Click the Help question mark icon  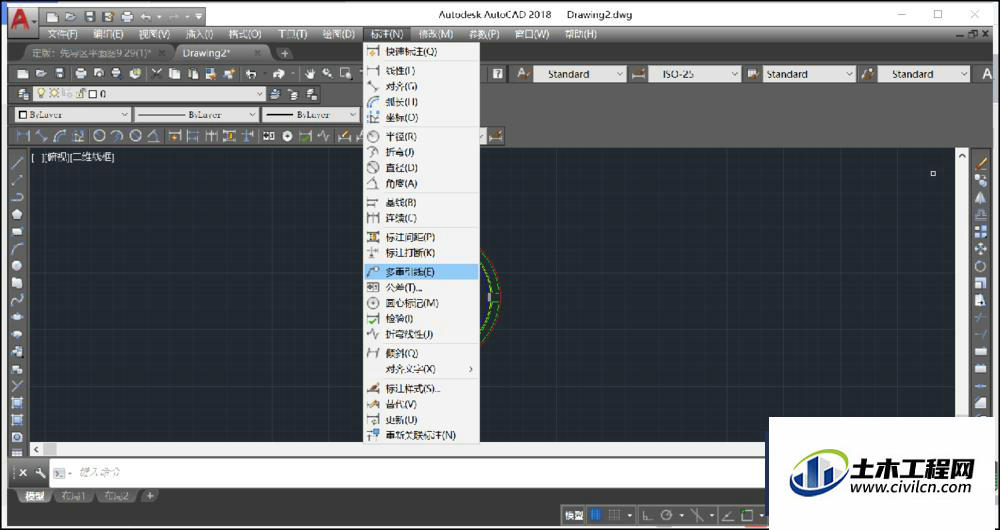497,74
